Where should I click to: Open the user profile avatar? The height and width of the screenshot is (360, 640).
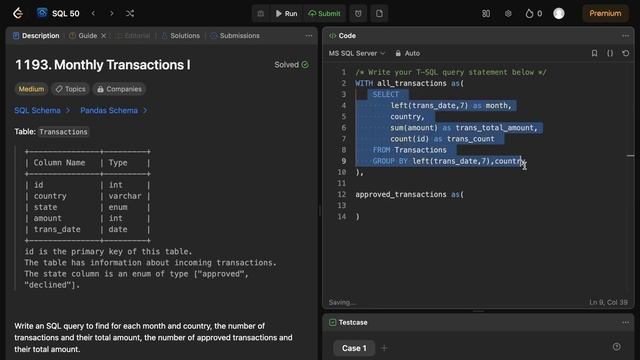[559, 13]
